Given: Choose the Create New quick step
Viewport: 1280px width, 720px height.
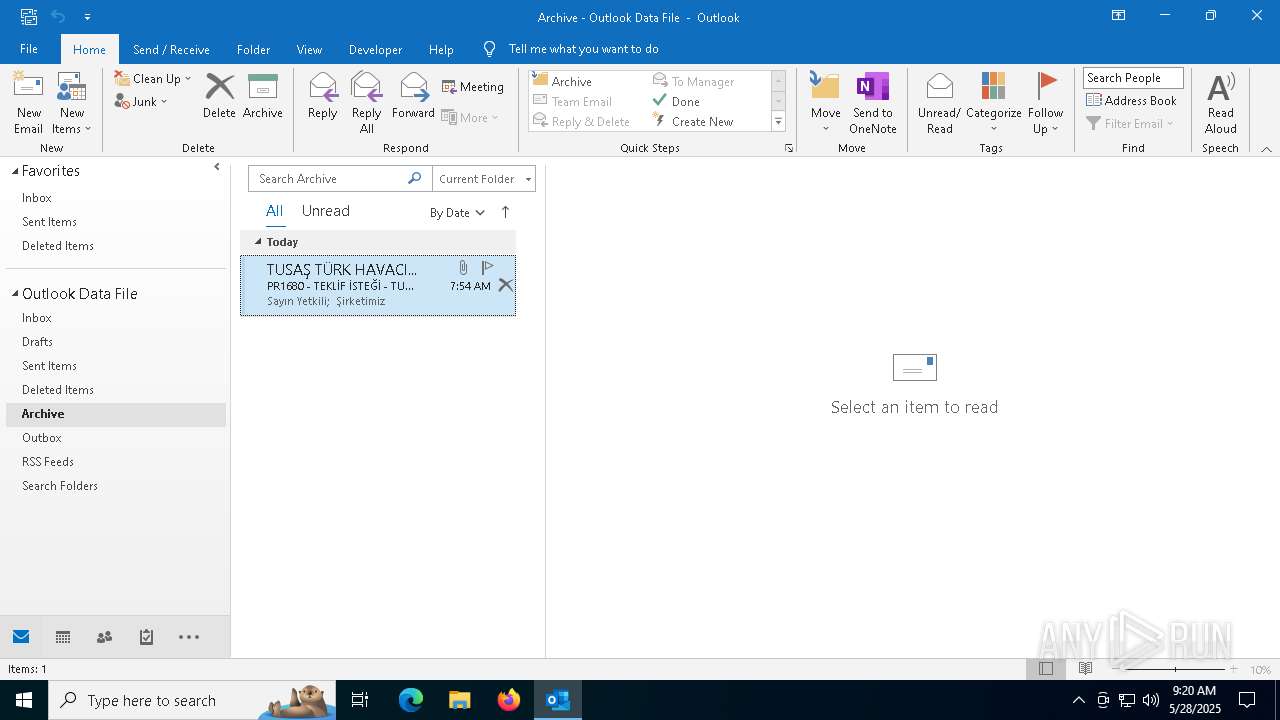Looking at the screenshot, I should coord(692,121).
